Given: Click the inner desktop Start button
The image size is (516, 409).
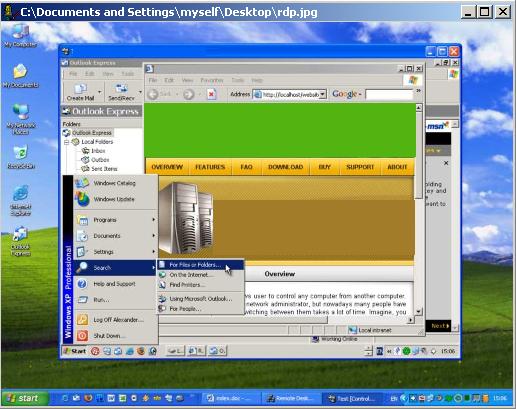Looking at the screenshot, I should pyautogui.click(x=75, y=351).
